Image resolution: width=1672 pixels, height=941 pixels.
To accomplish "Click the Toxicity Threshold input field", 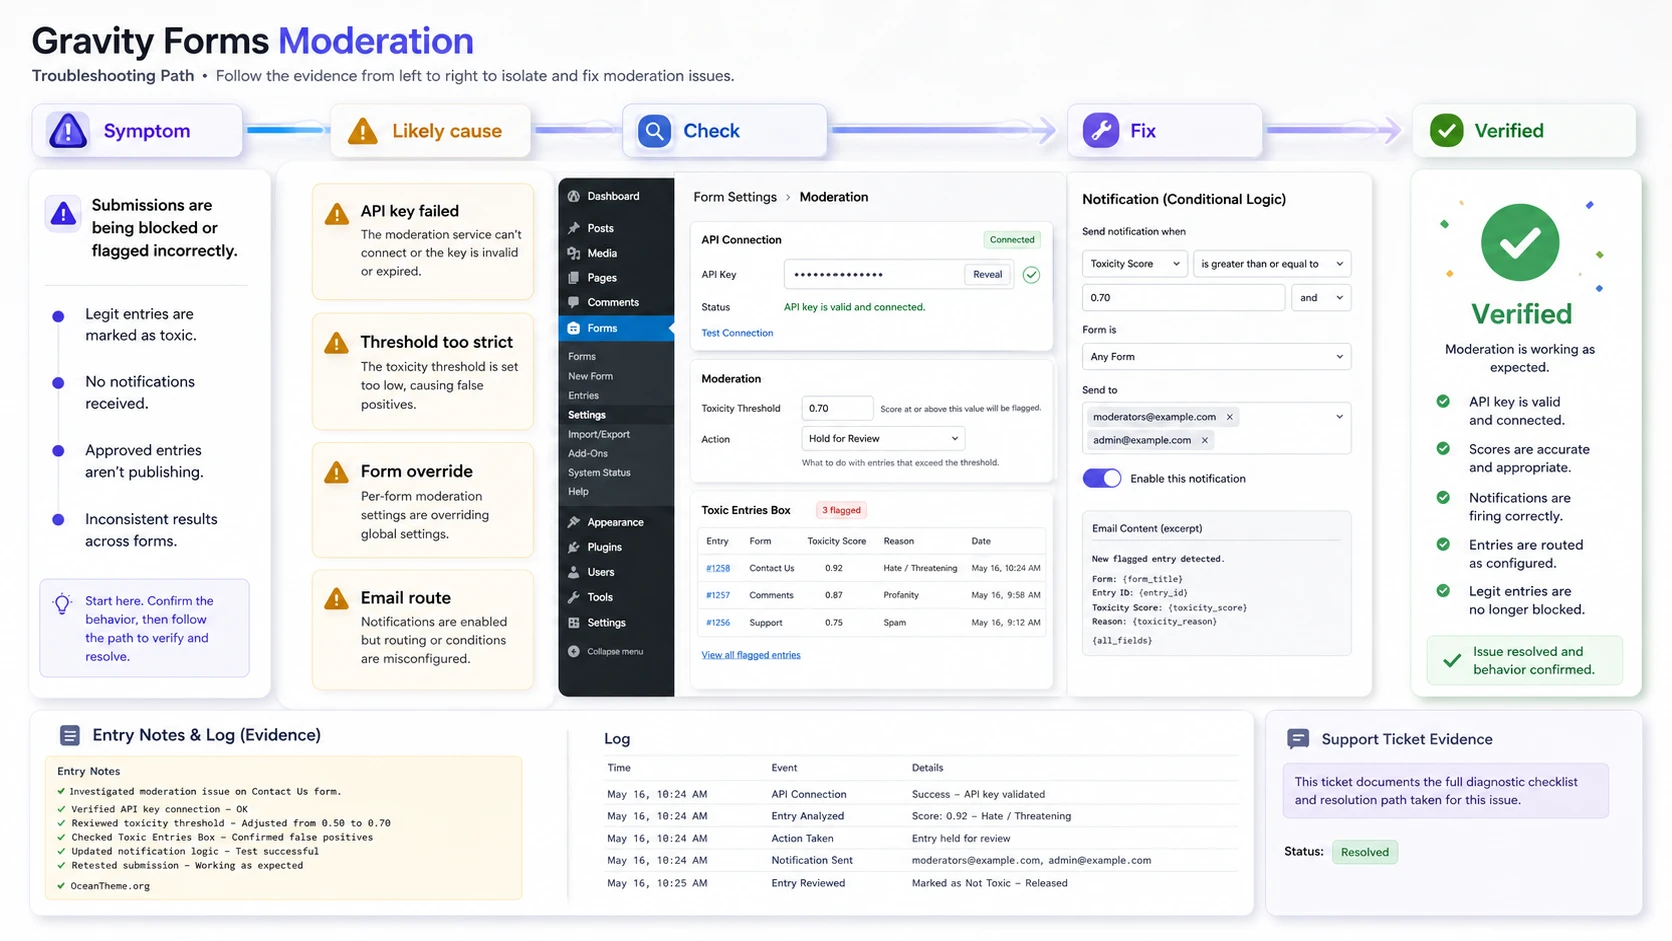I will click(837, 408).
